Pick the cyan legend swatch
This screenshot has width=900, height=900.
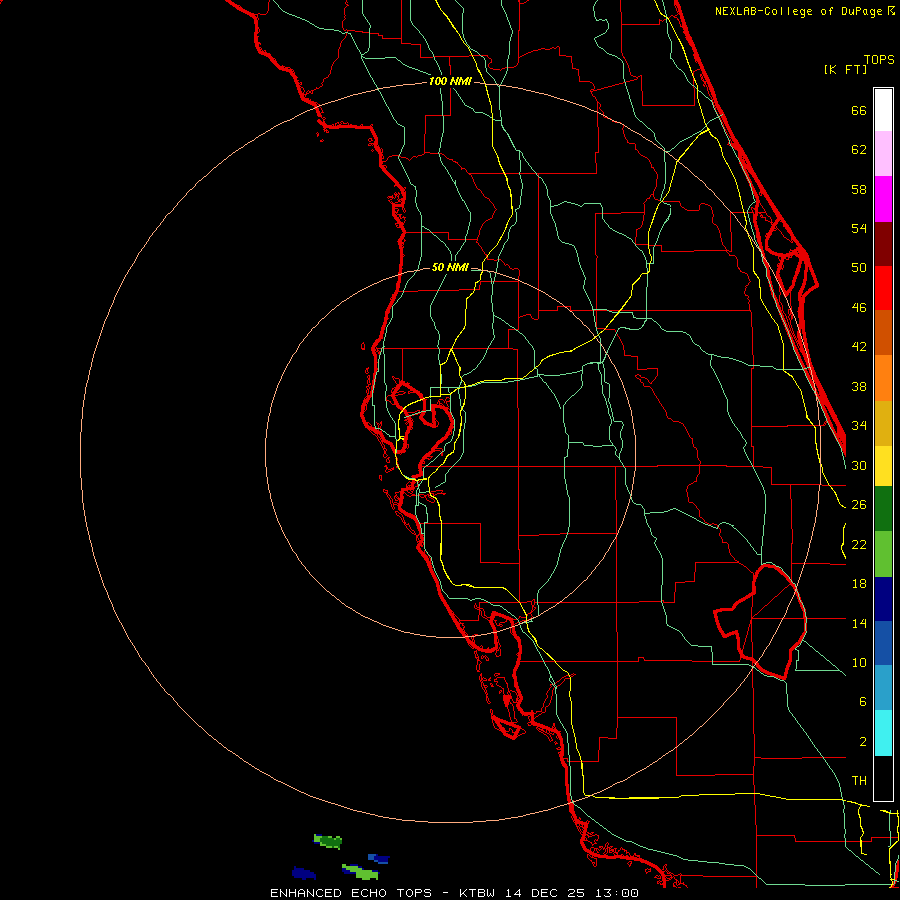[883, 733]
